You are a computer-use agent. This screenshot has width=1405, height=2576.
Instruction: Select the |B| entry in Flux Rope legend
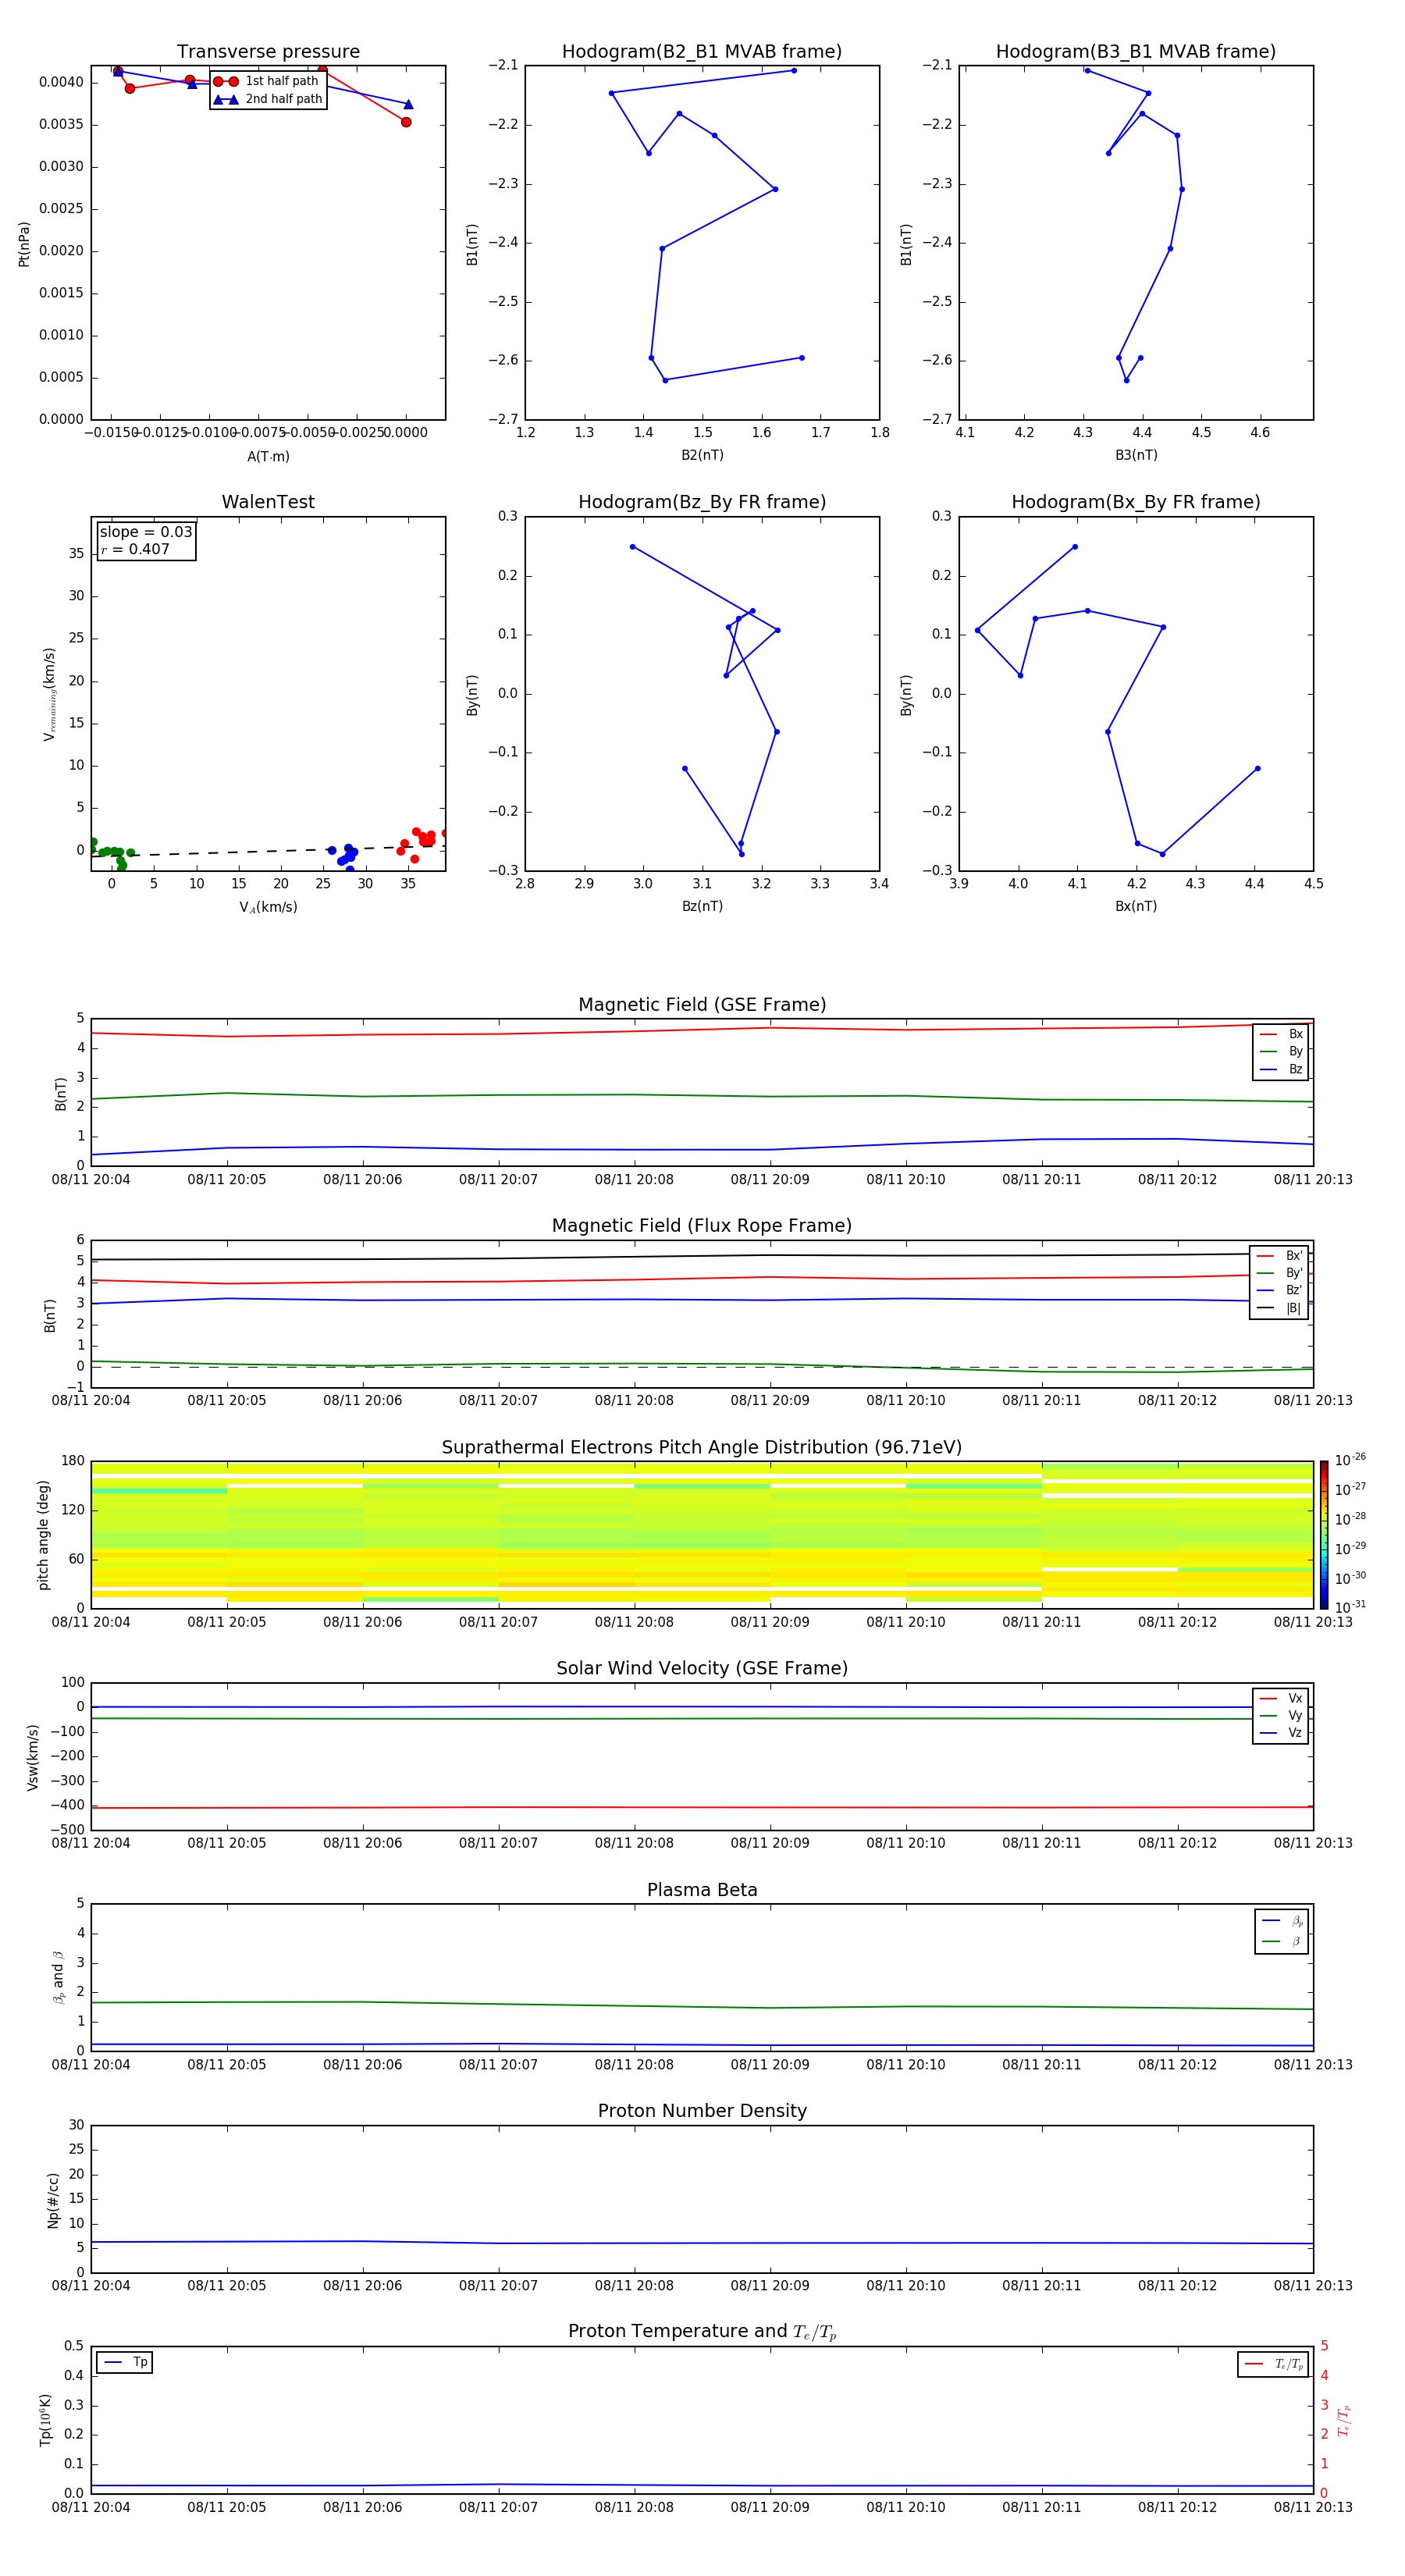tap(1279, 1308)
